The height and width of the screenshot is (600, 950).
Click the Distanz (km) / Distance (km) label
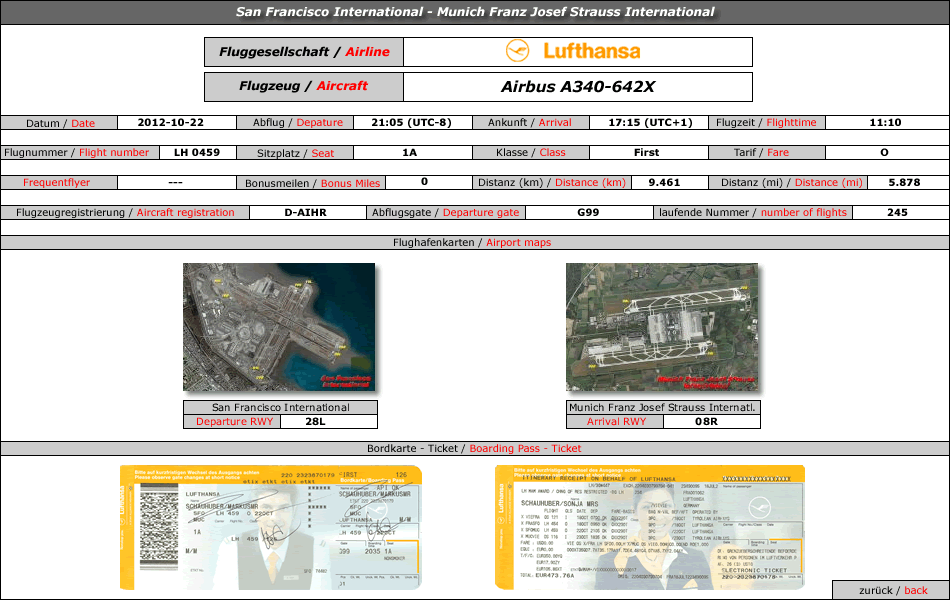click(x=551, y=182)
